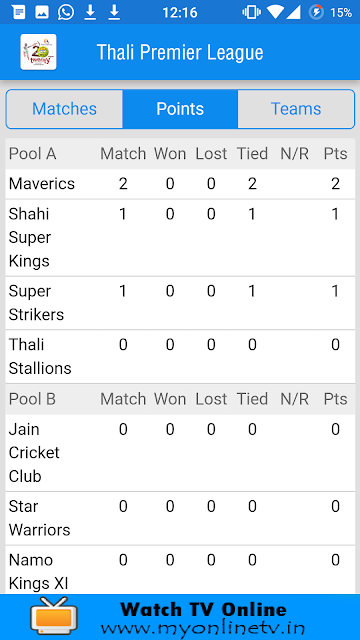The height and width of the screenshot is (640, 360).
Task: Tap the first download notification icon
Action: tap(90, 12)
